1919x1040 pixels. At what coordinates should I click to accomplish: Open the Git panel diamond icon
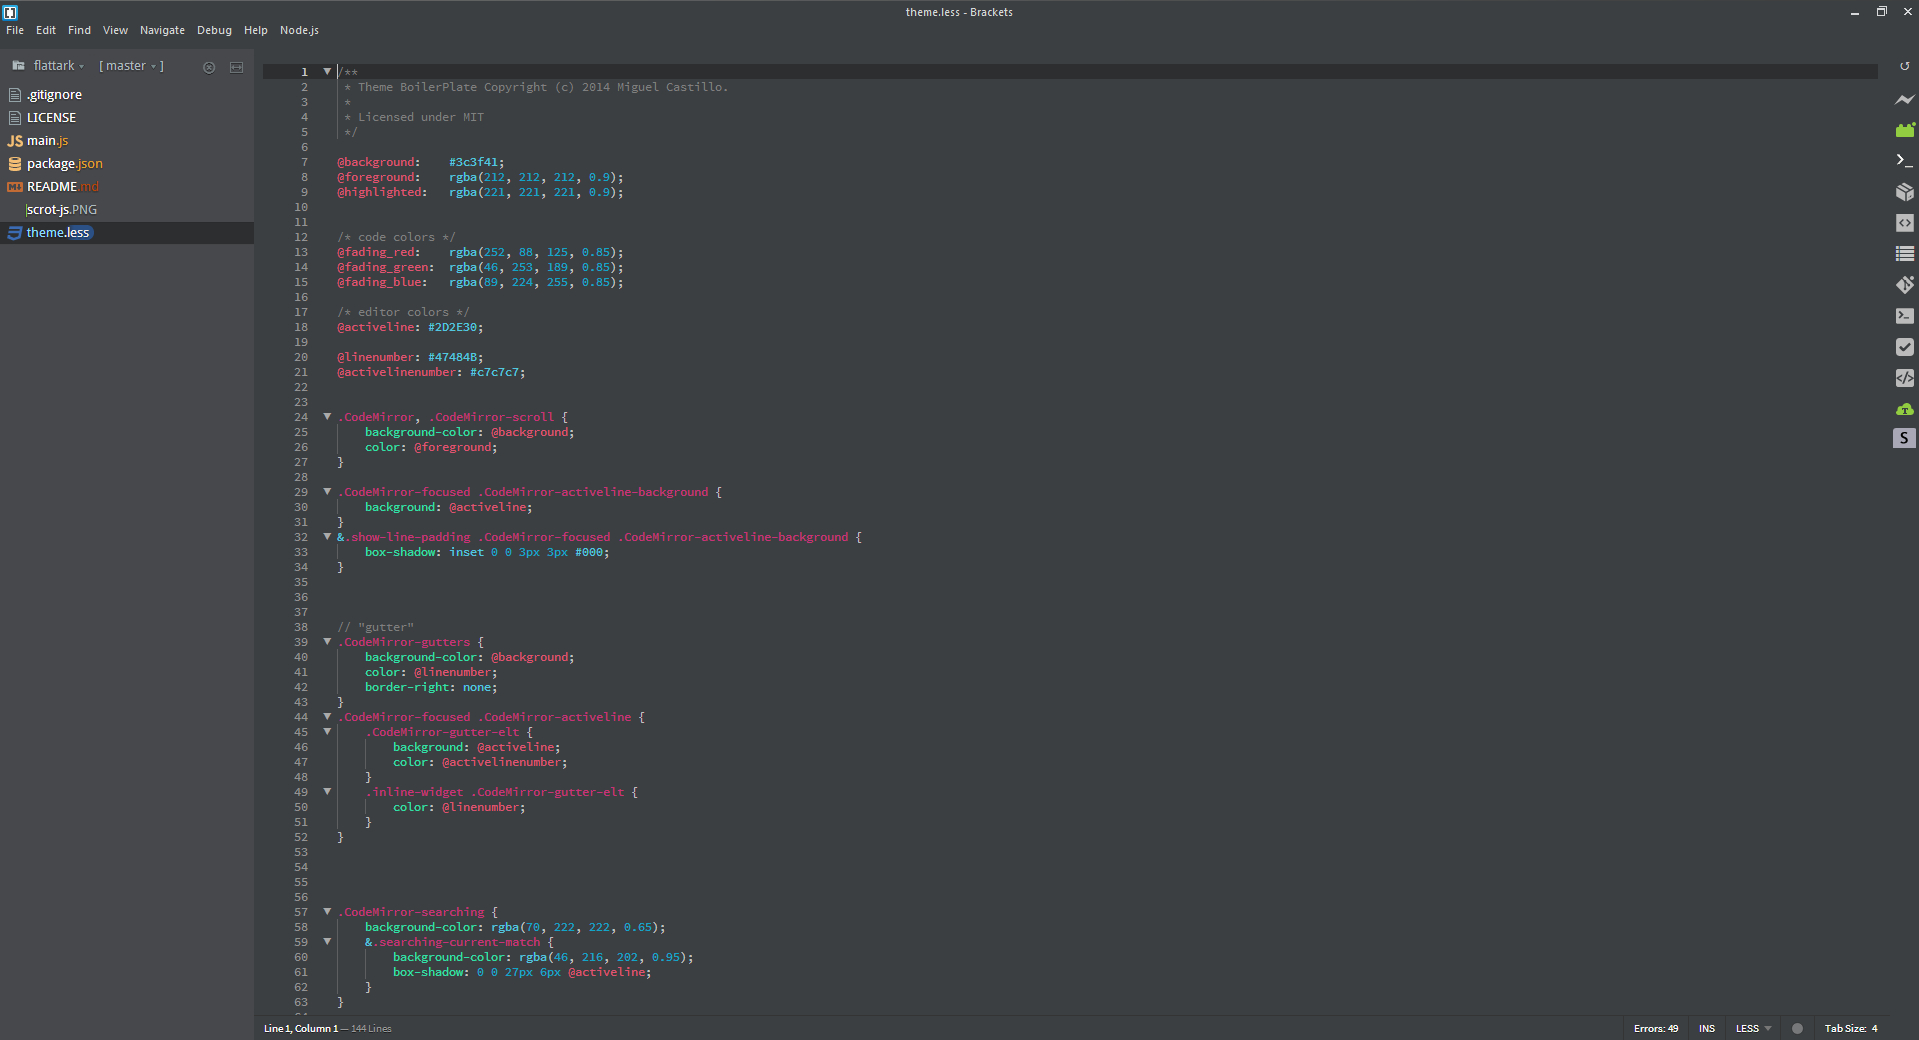[1905, 285]
